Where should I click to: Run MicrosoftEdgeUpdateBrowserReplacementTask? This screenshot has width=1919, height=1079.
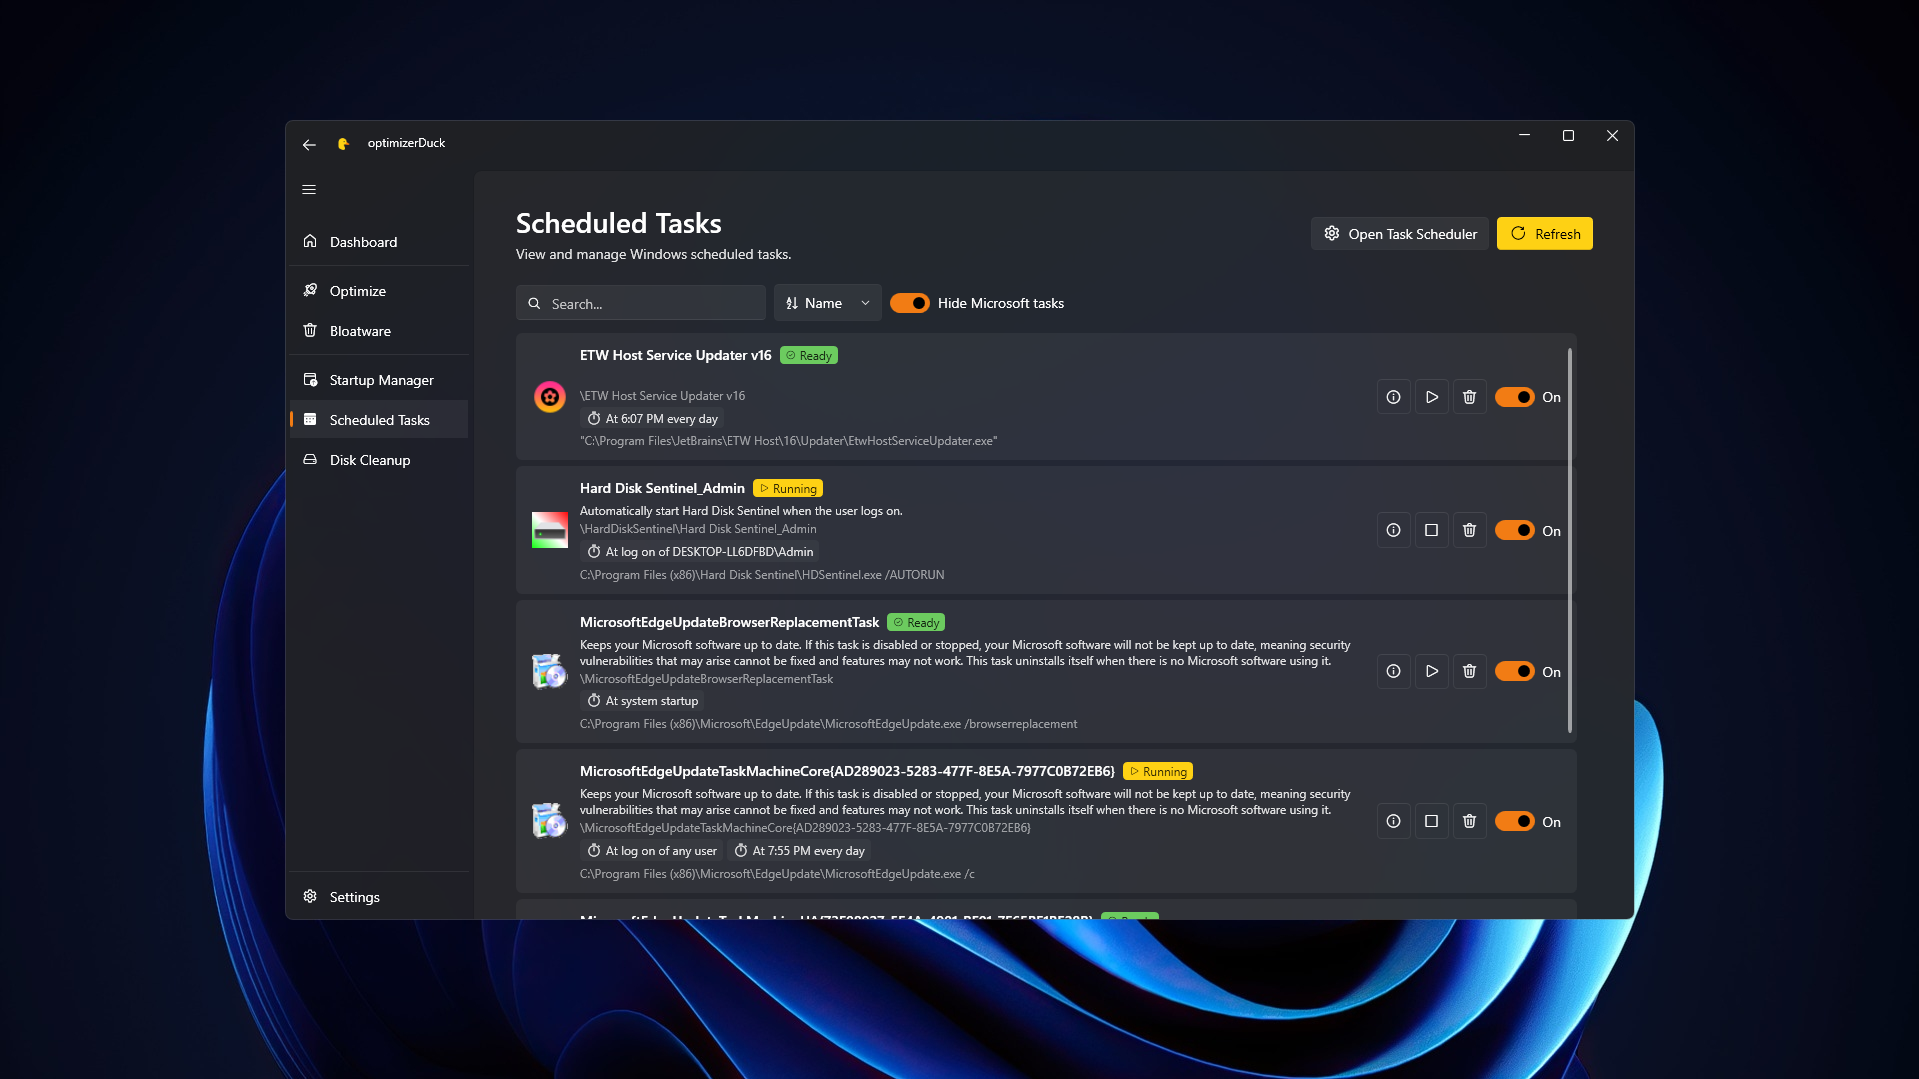pos(1431,671)
